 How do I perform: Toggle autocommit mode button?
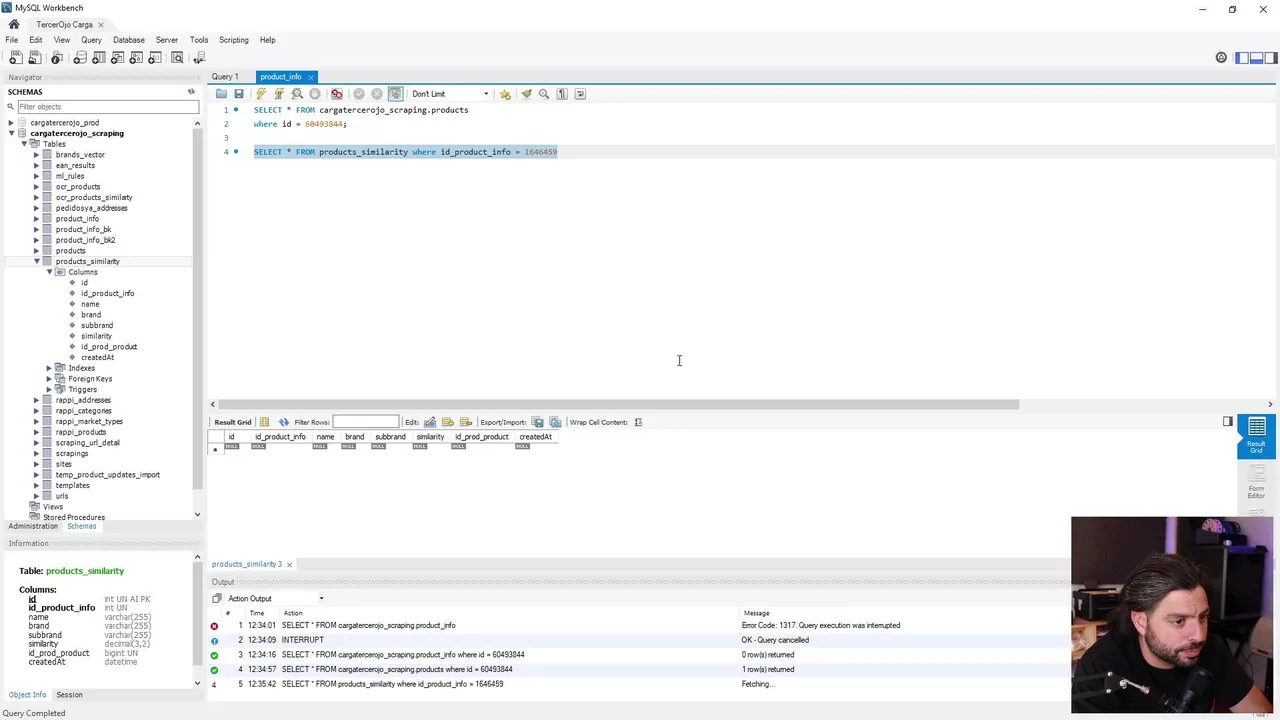pyautogui.click(x=395, y=94)
